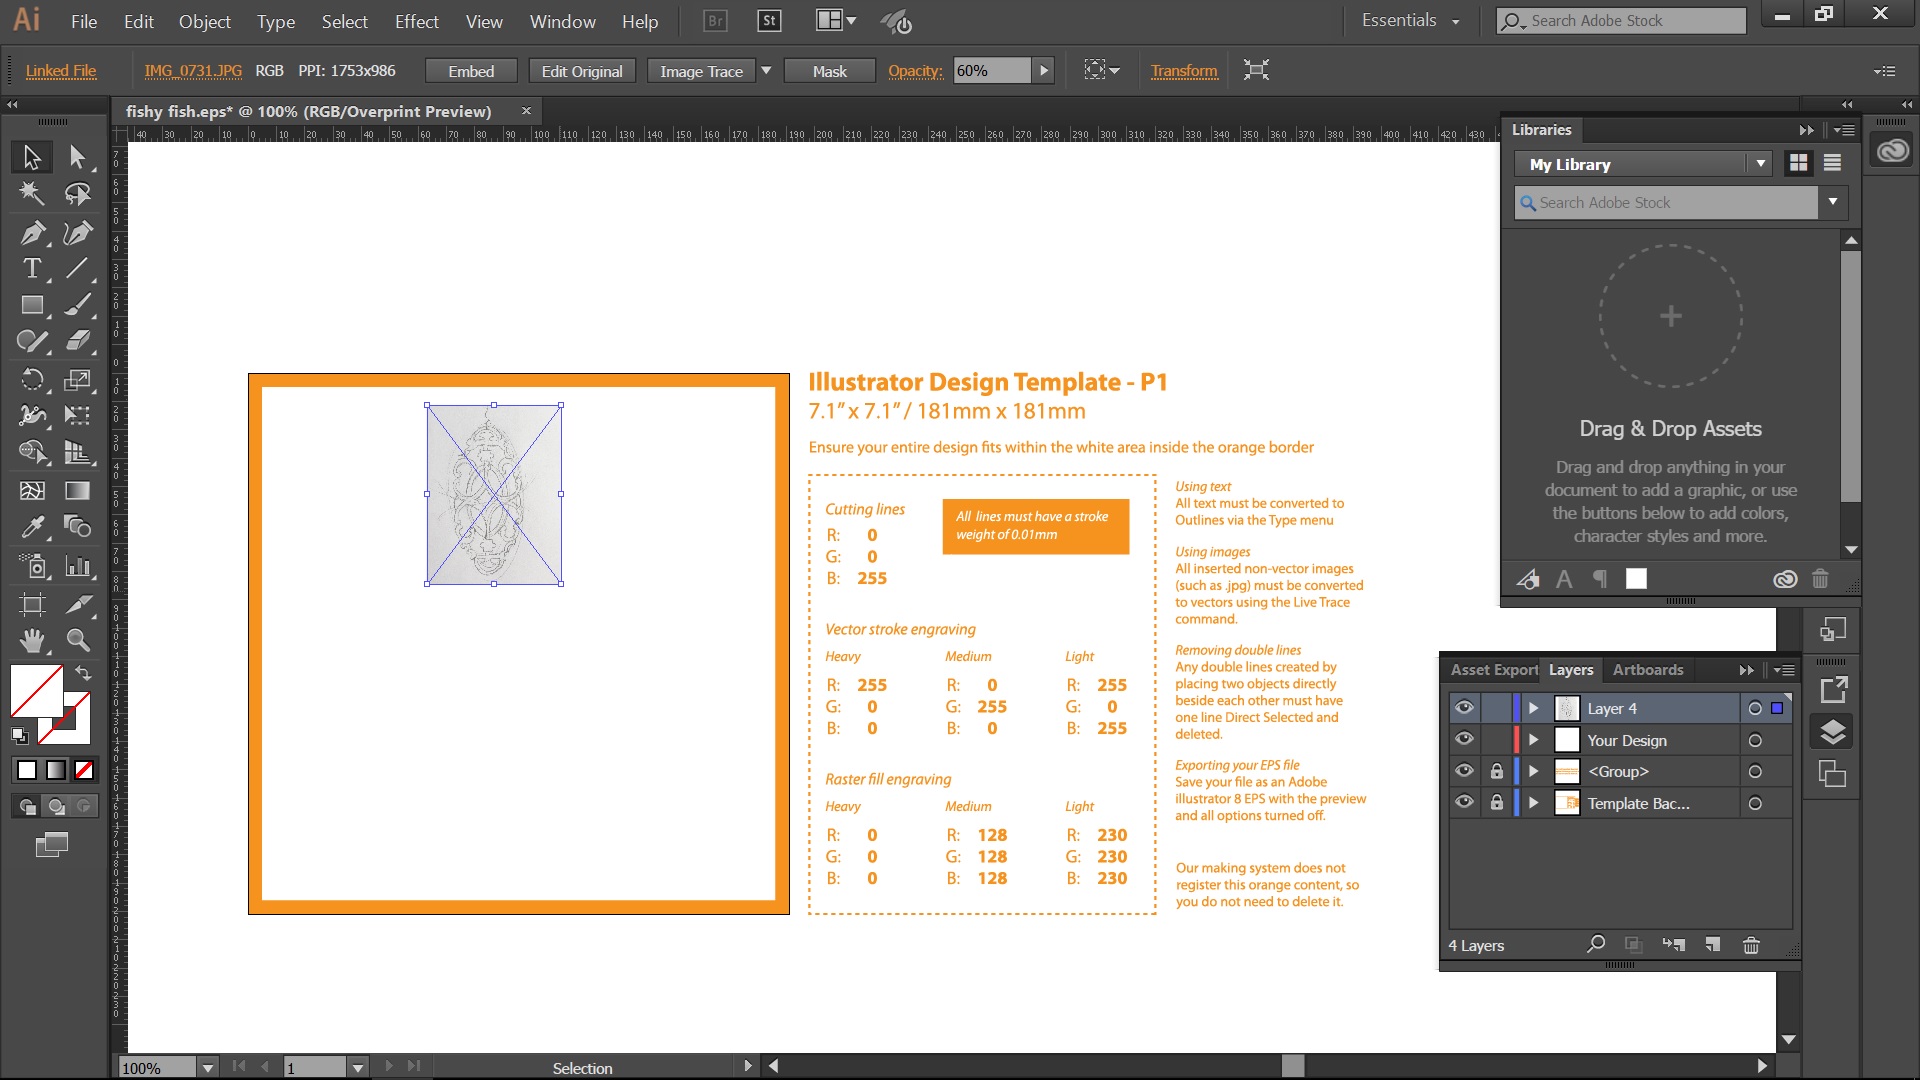The image size is (1920, 1080).
Task: Select the Pen tool
Action: [x=32, y=232]
